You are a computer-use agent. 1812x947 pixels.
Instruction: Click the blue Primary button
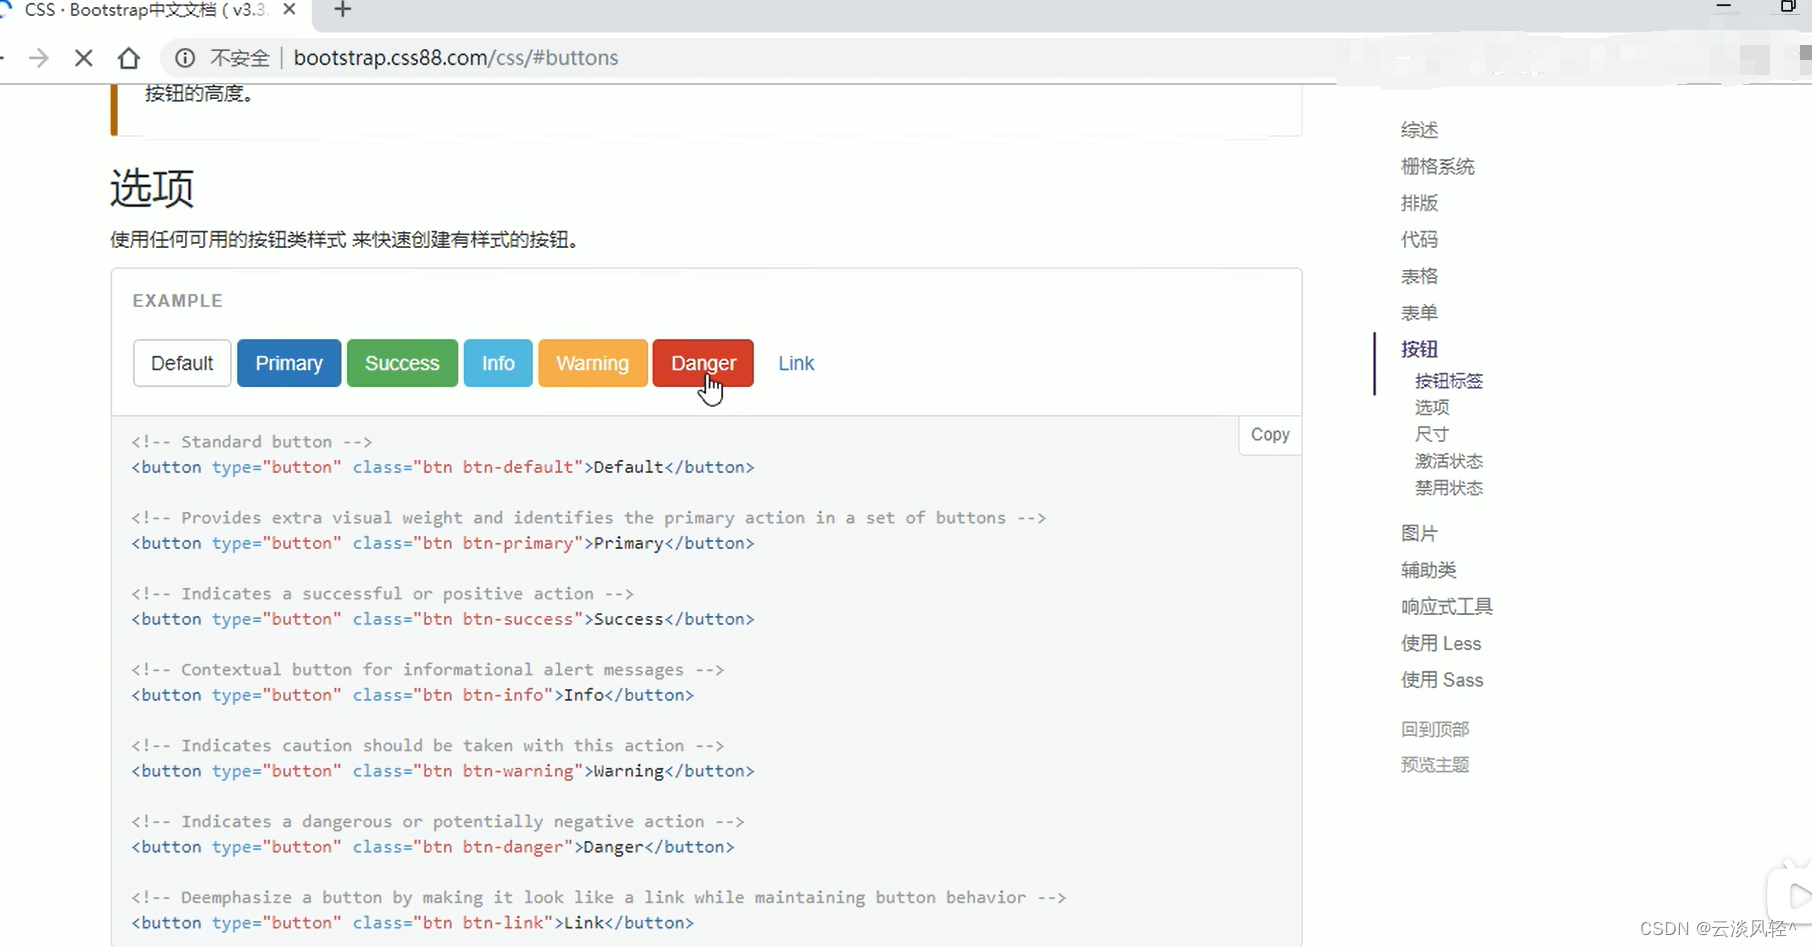(x=289, y=363)
